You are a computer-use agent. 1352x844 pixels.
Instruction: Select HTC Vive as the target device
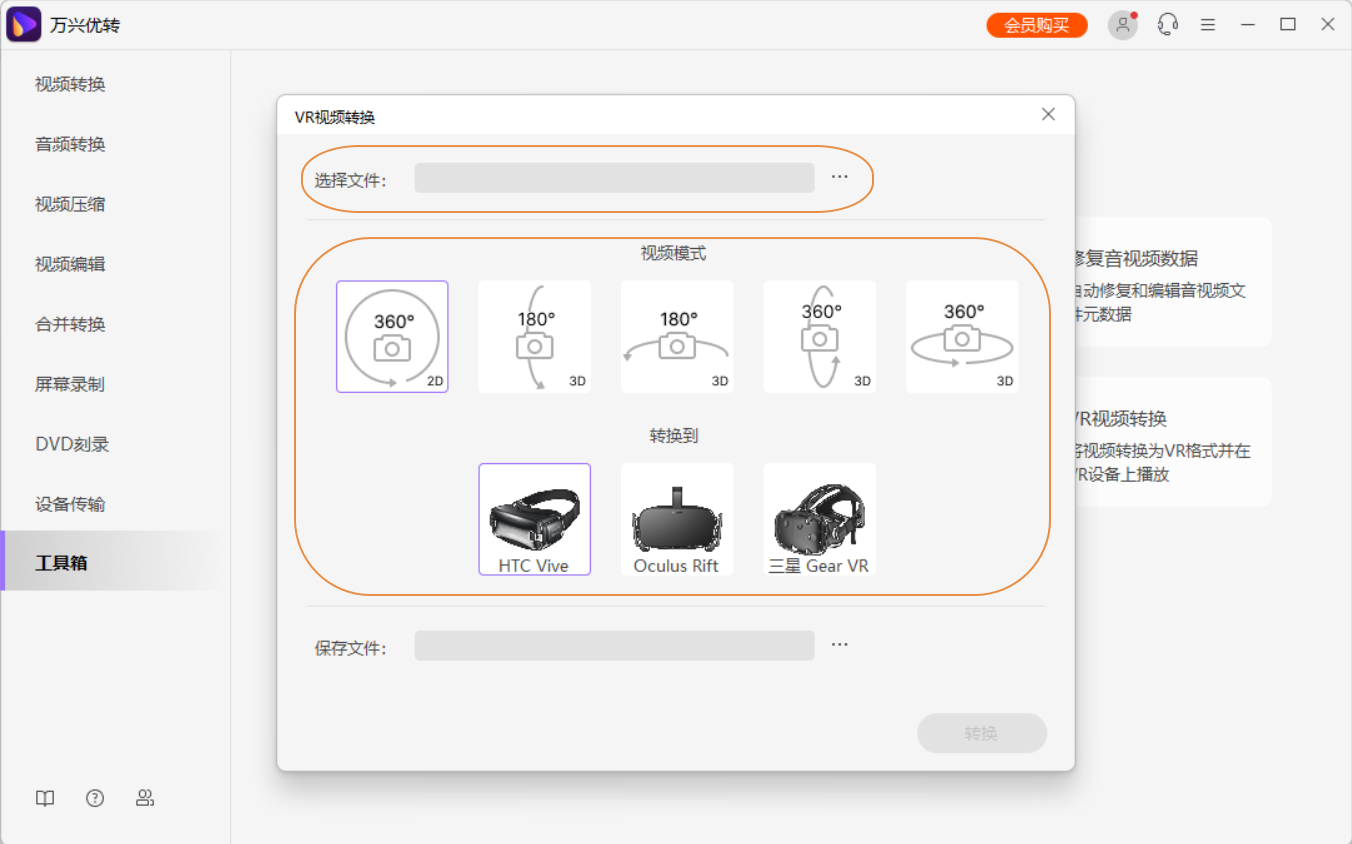534,518
